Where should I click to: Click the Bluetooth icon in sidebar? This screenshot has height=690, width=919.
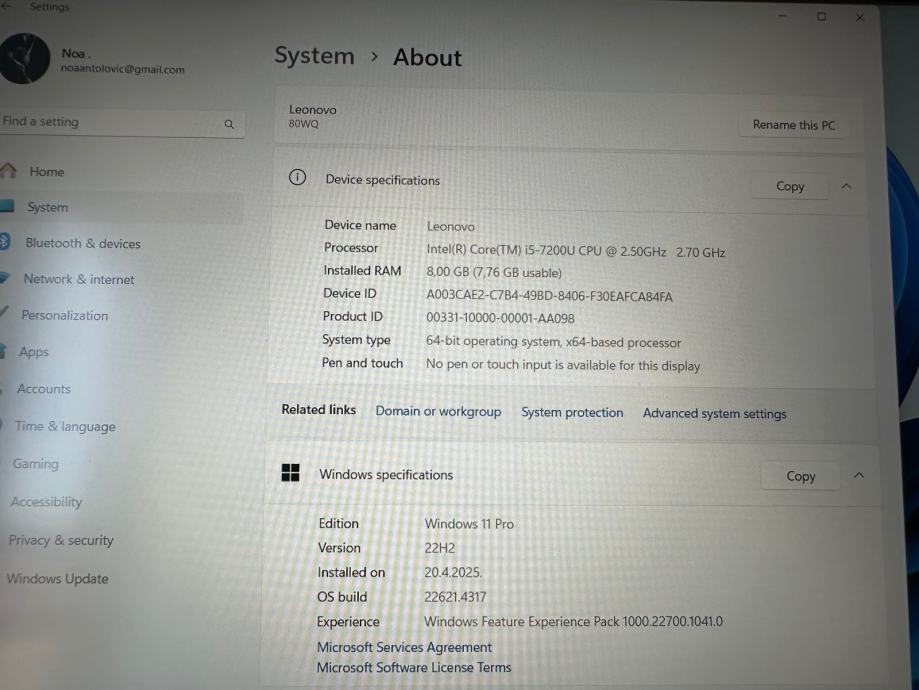(x=5, y=242)
